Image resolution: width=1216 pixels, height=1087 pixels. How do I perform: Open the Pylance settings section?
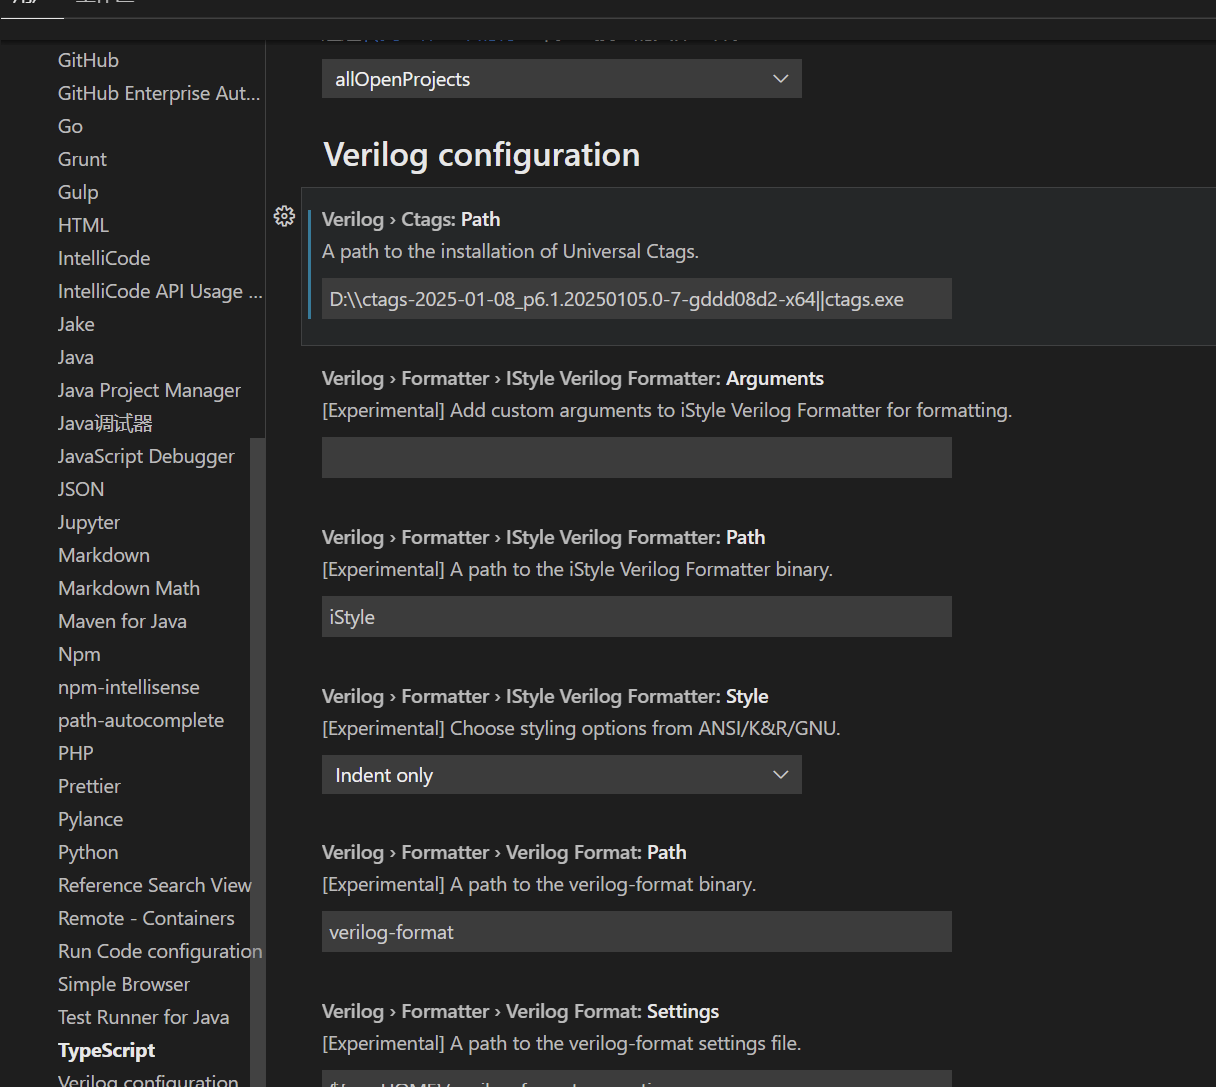coord(90,819)
